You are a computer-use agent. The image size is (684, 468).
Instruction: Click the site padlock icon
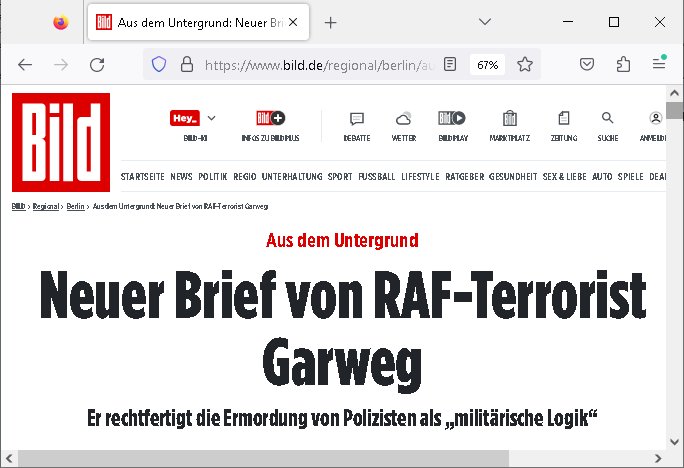click(187, 65)
